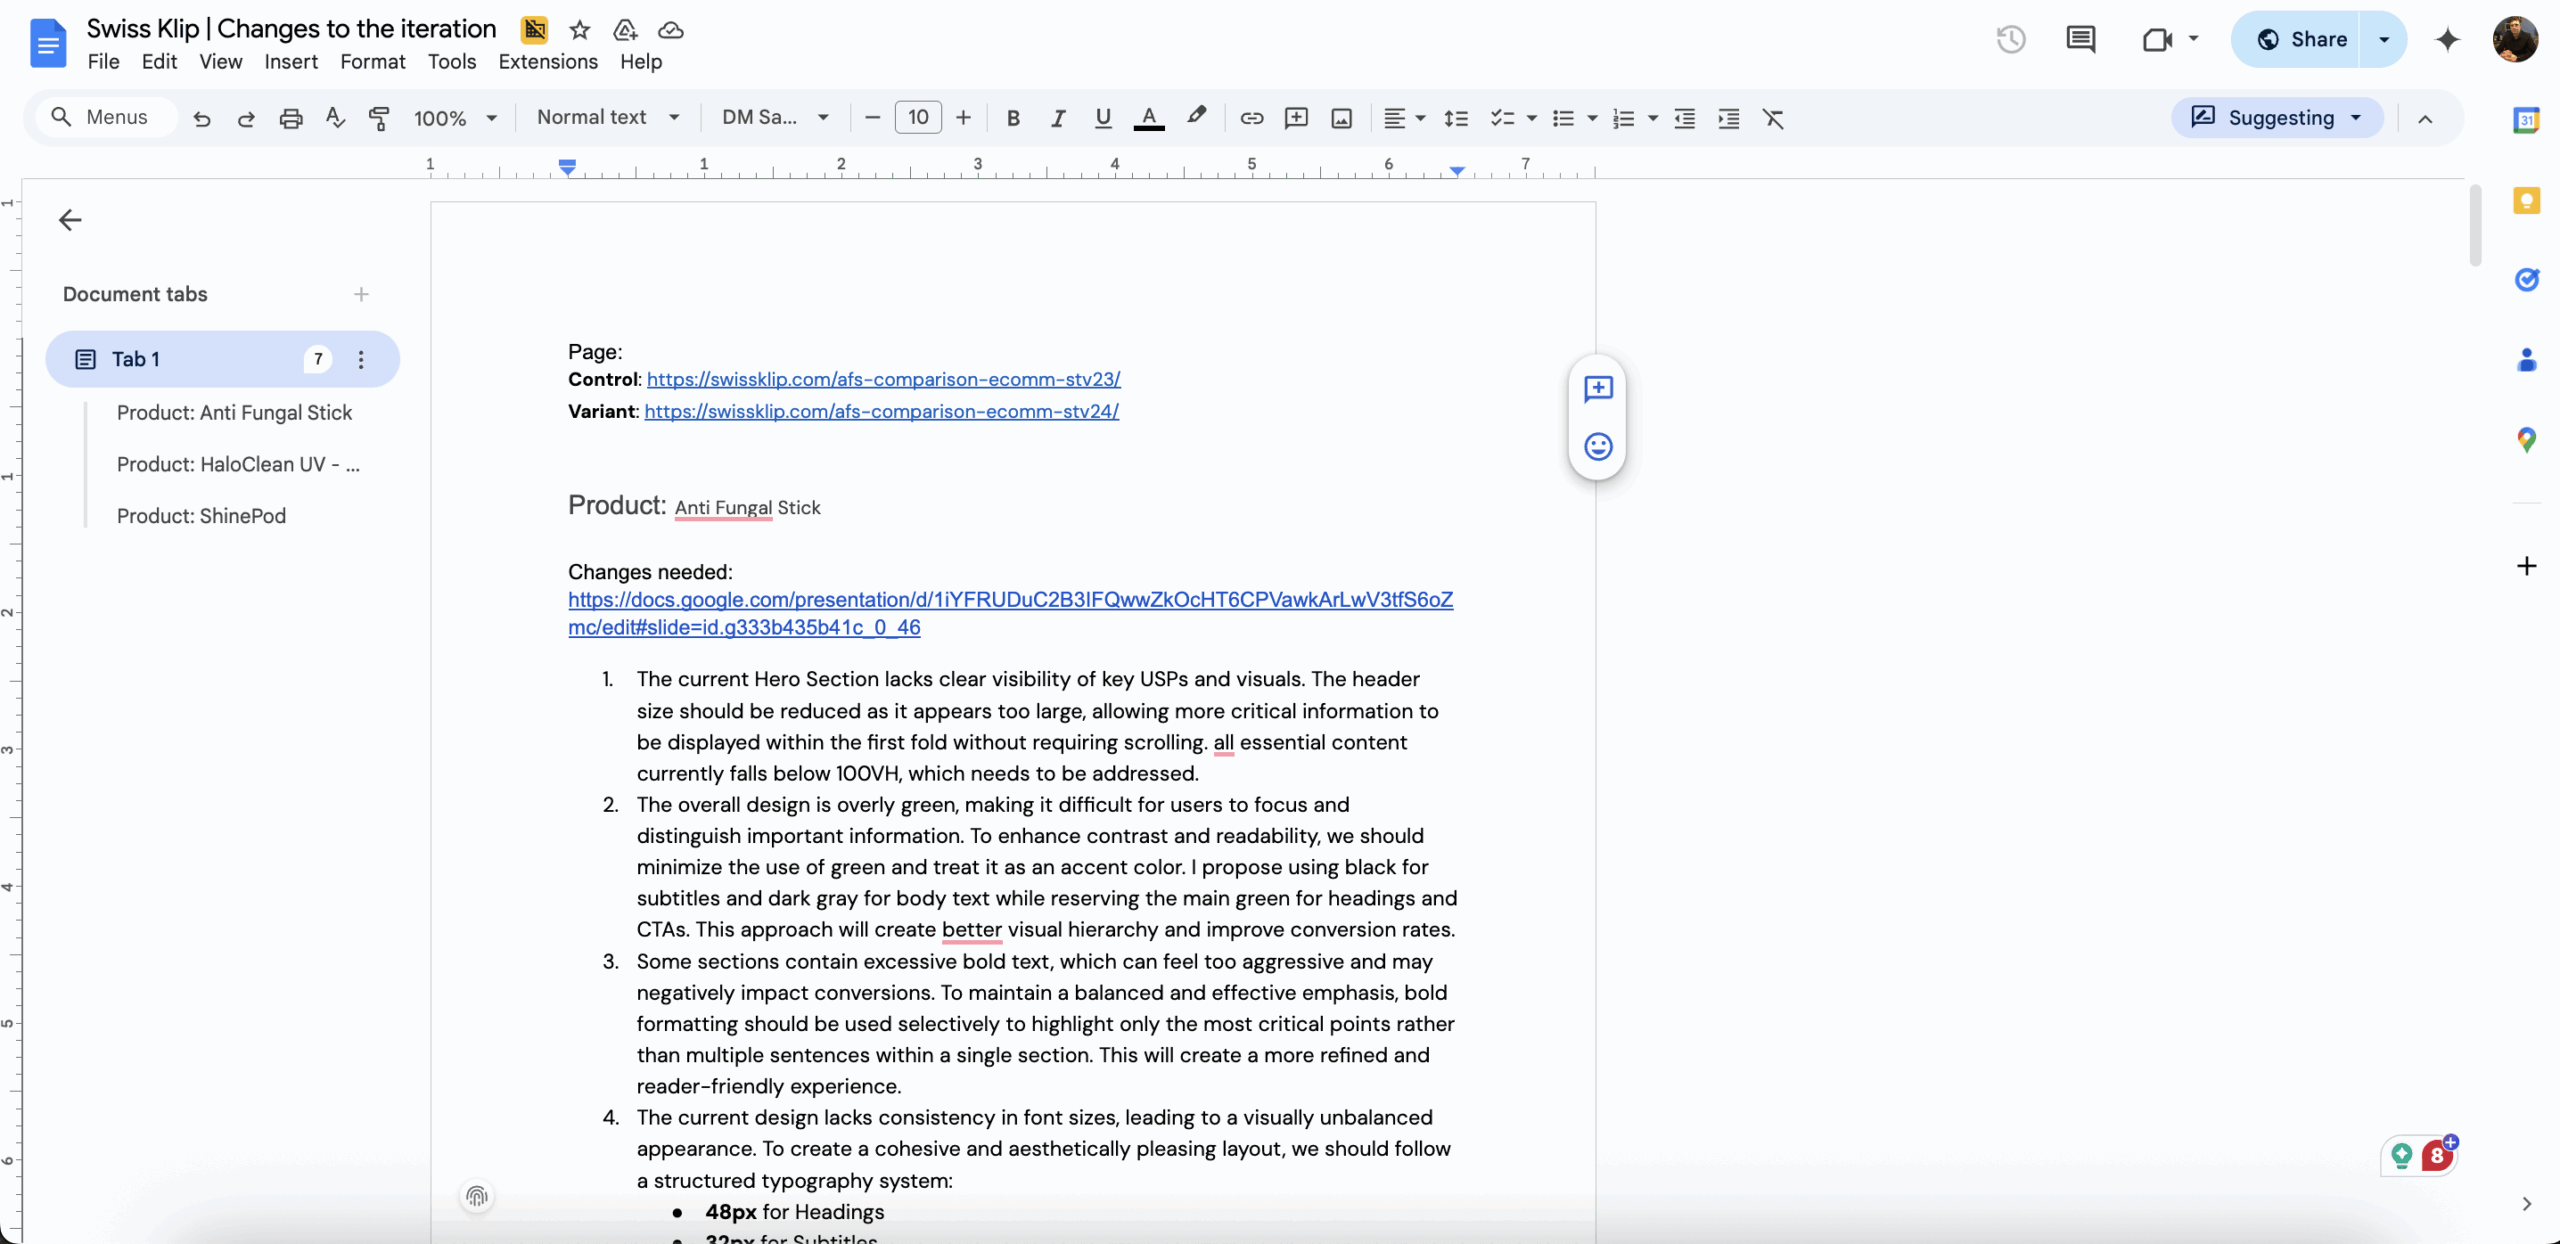Open the Control page stv23 link
The width and height of the screenshot is (2560, 1244).
[x=883, y=379]
